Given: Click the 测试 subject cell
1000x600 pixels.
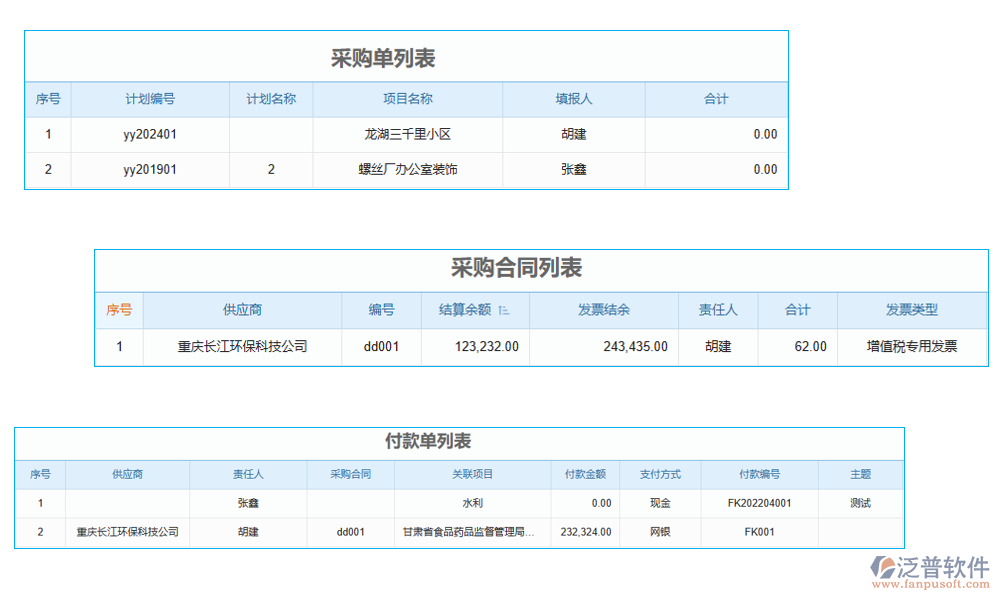Looking at the screenshot, I should pyautogui.click(x=860, y=503).
